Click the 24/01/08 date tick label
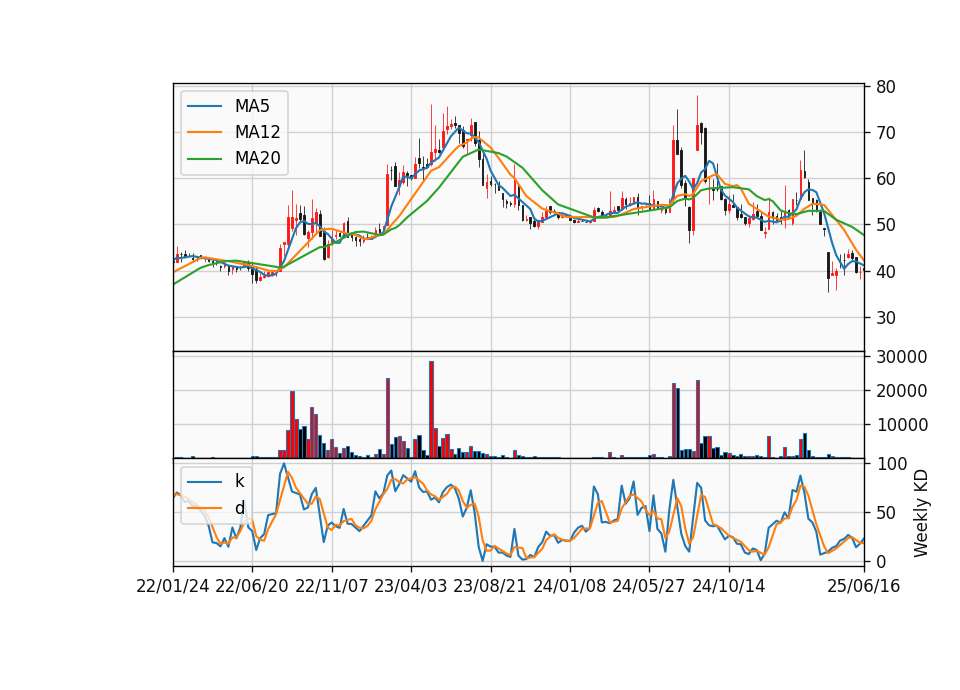Screen dimensions: 960x690 pos(569,586)
